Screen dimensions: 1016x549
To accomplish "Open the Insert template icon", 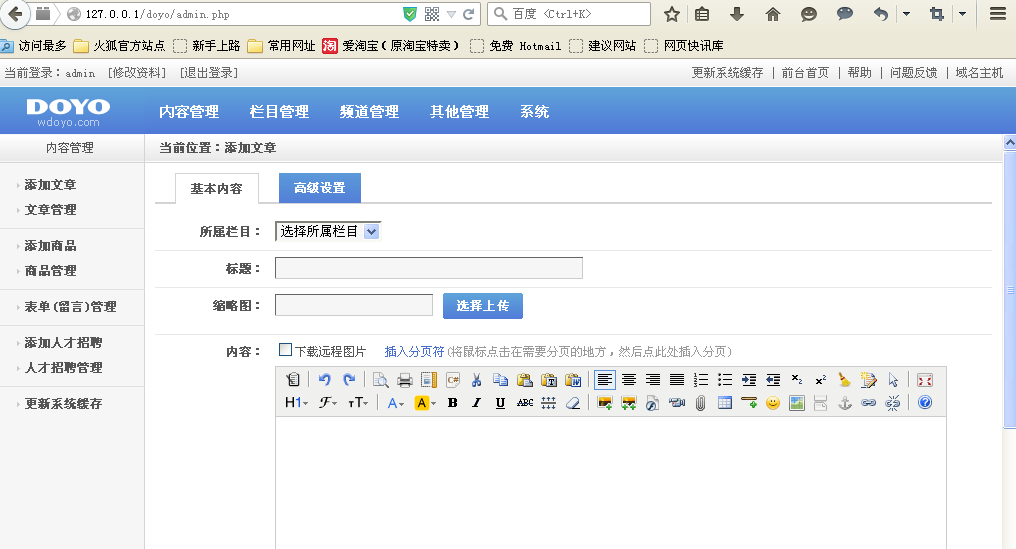I will (429, 380).
